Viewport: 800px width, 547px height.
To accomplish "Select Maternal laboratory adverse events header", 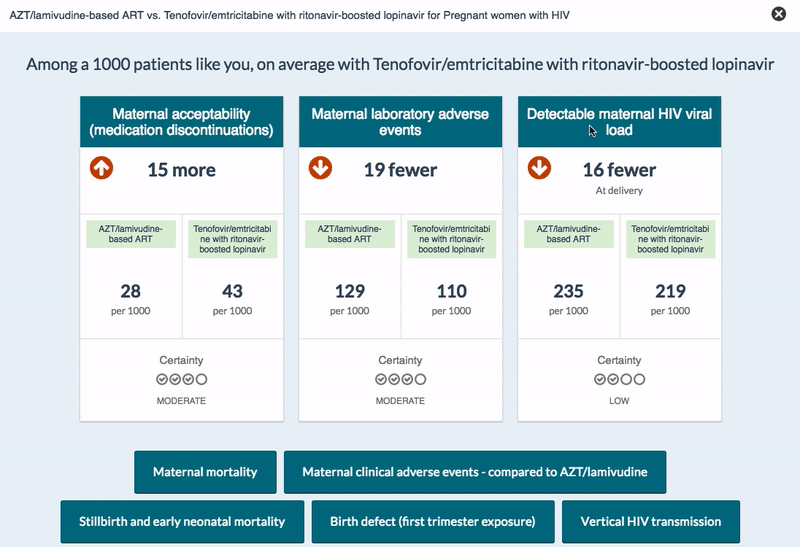I will (x=401, y=121).
